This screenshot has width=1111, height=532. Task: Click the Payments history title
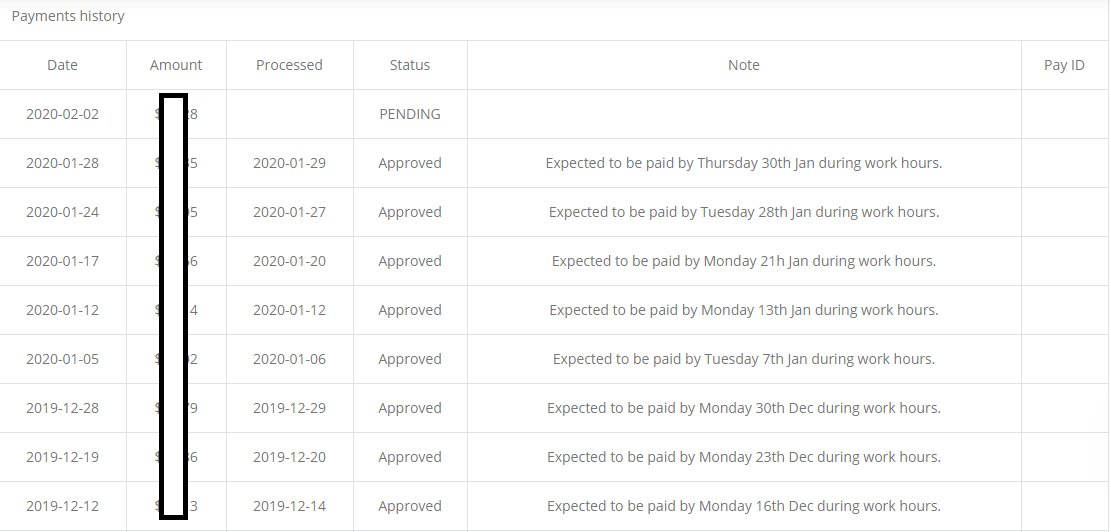pyautogui.click(x=68, y=16)
